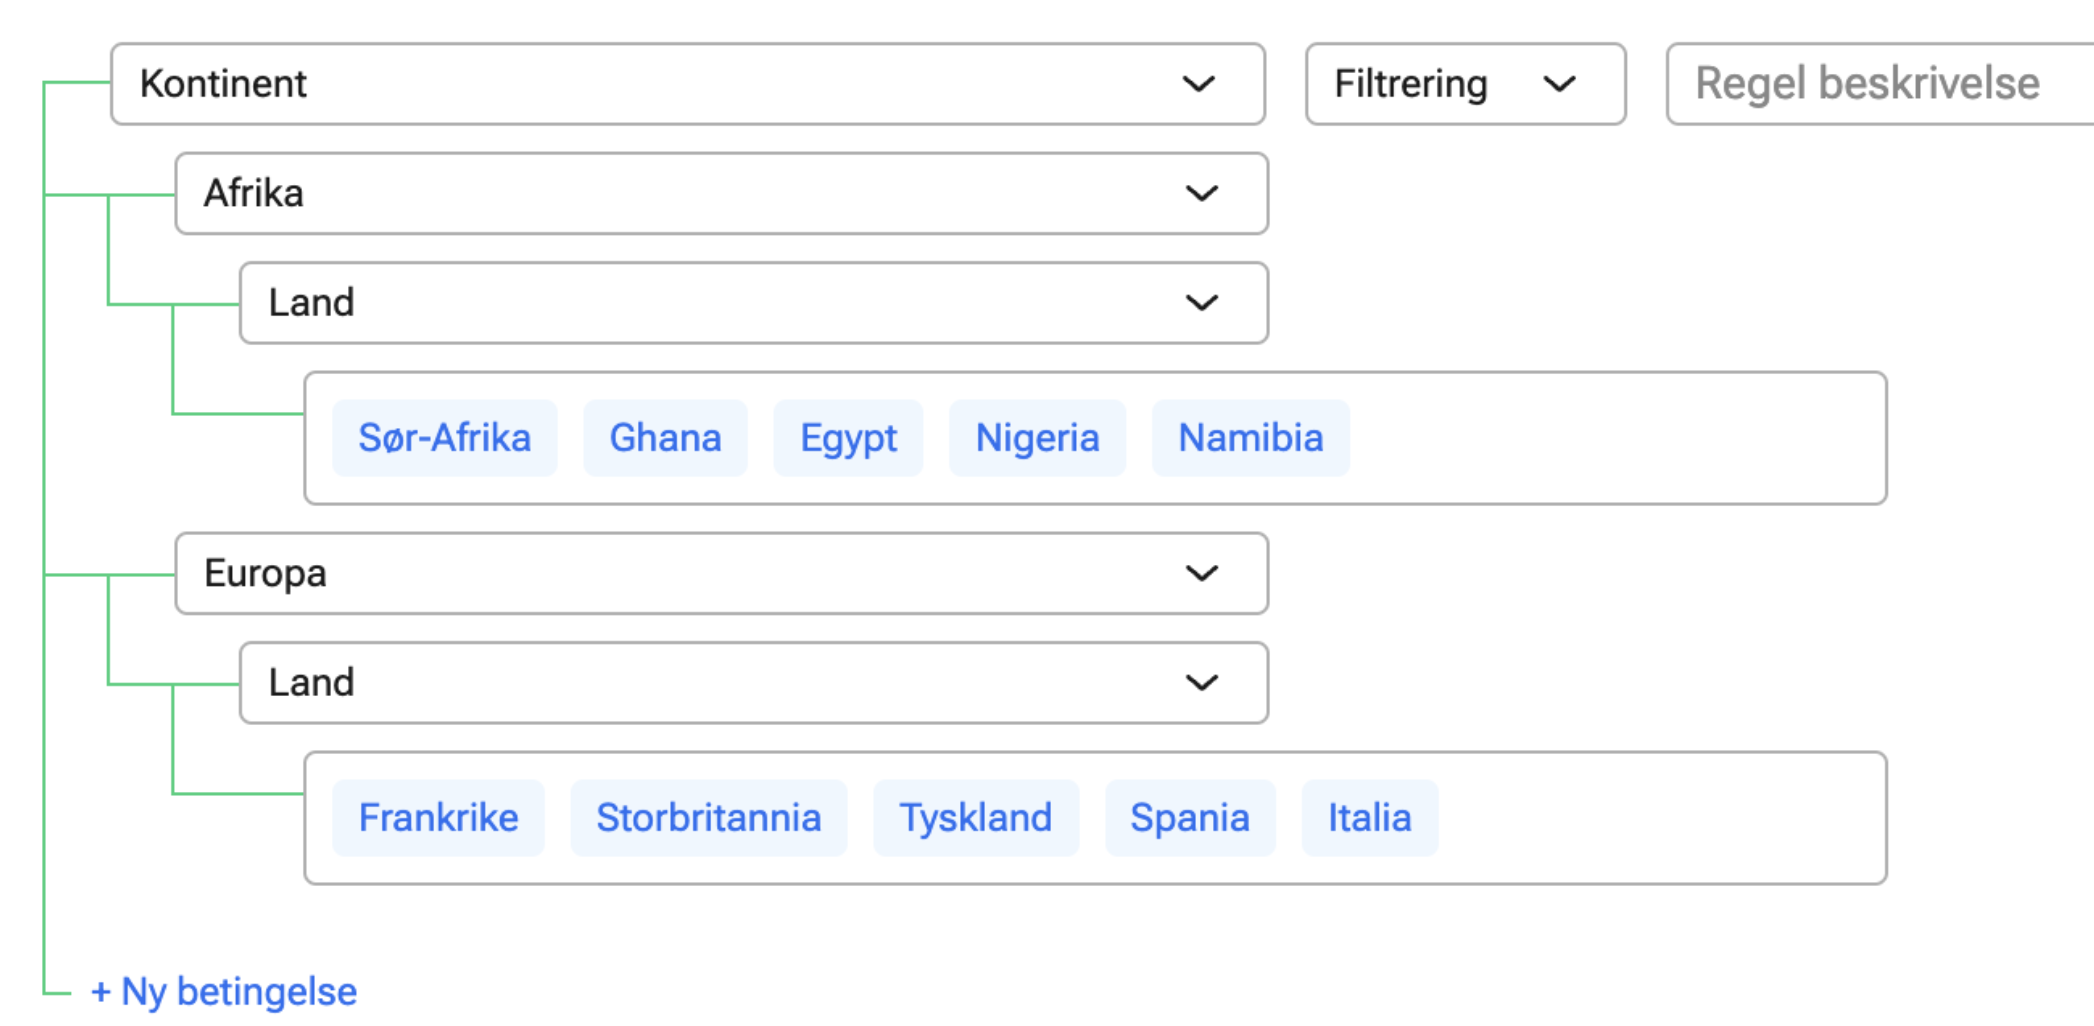Select the Namibia tag
This screenshot has height=1026, width=2094.
1250,438
